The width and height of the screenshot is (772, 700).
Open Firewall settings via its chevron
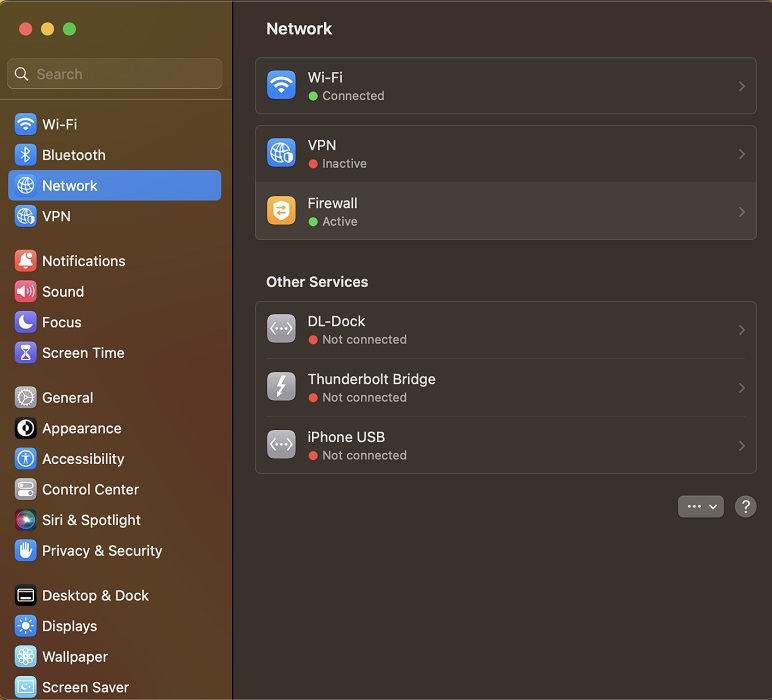tap(741, 212)
